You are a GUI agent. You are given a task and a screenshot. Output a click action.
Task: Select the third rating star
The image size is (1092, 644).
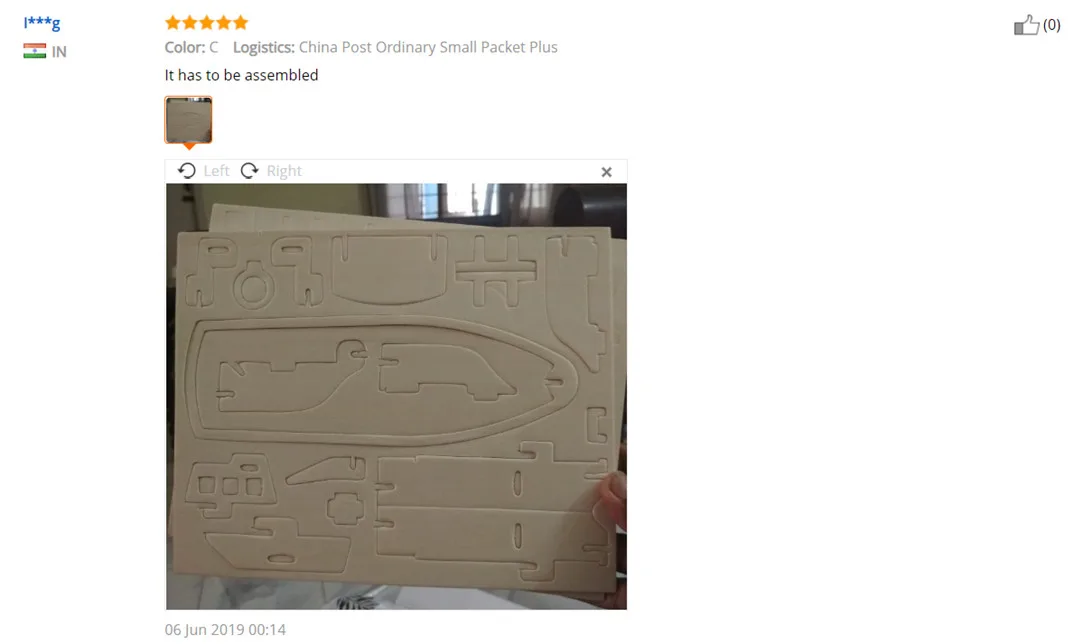tap(206, 23)
